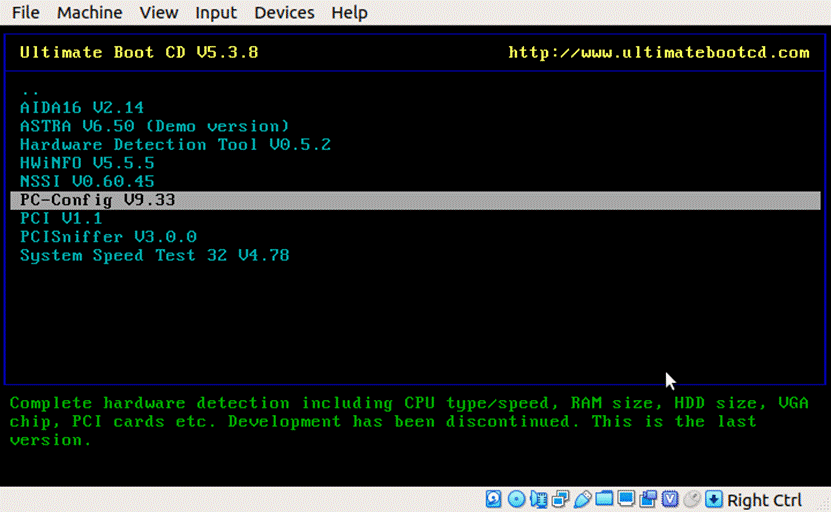Click the virtualization features V icon
The height and width of the screenshot is (512, 831).
point(670,499)
